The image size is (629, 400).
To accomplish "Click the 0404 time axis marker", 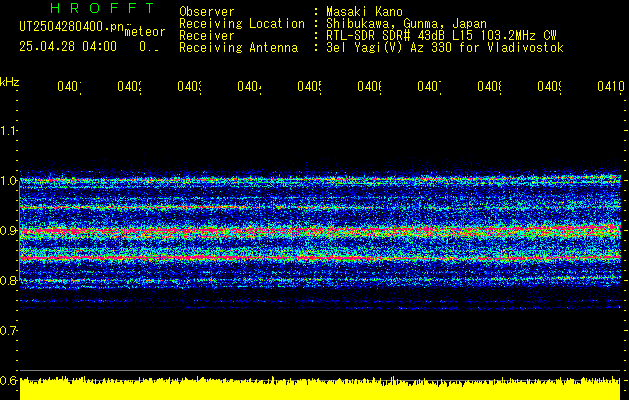I will point(249,86).
